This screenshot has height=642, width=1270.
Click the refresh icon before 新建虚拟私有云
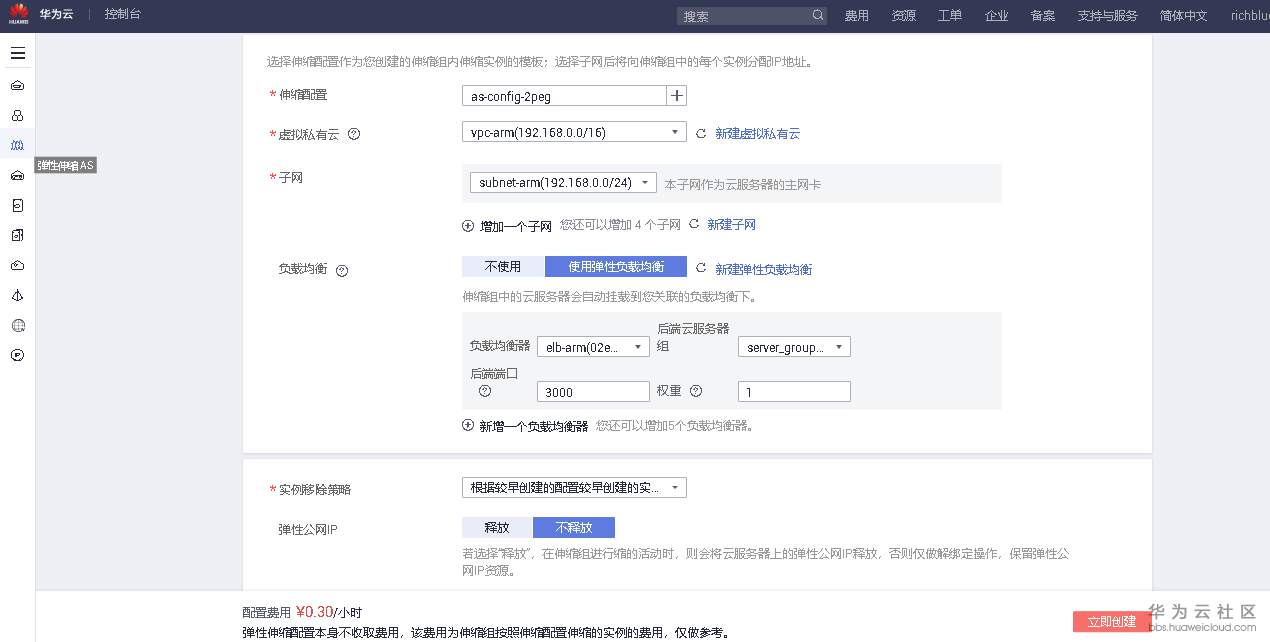(x=701, y=134)
